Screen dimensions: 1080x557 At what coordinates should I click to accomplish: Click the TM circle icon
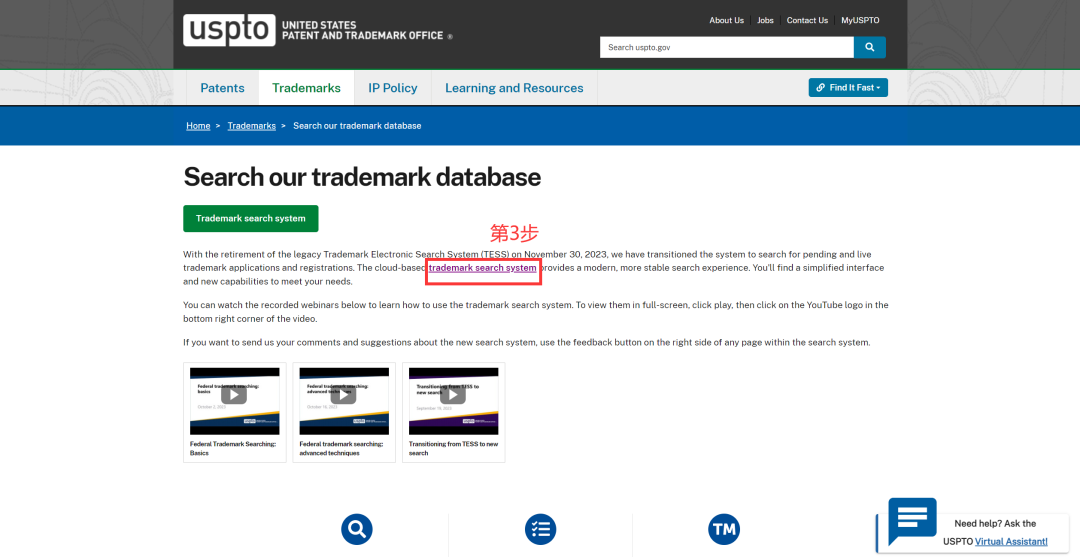[x=724, y=529]
